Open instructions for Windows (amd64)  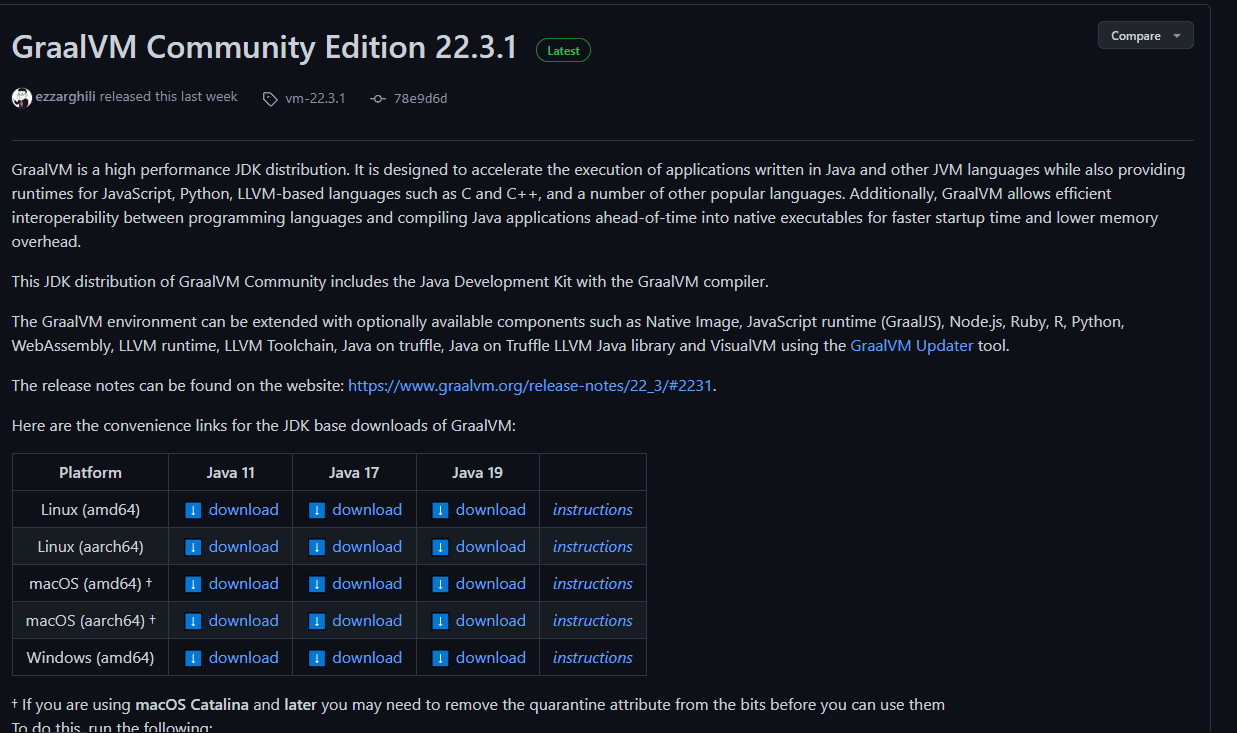coord(593,658)
